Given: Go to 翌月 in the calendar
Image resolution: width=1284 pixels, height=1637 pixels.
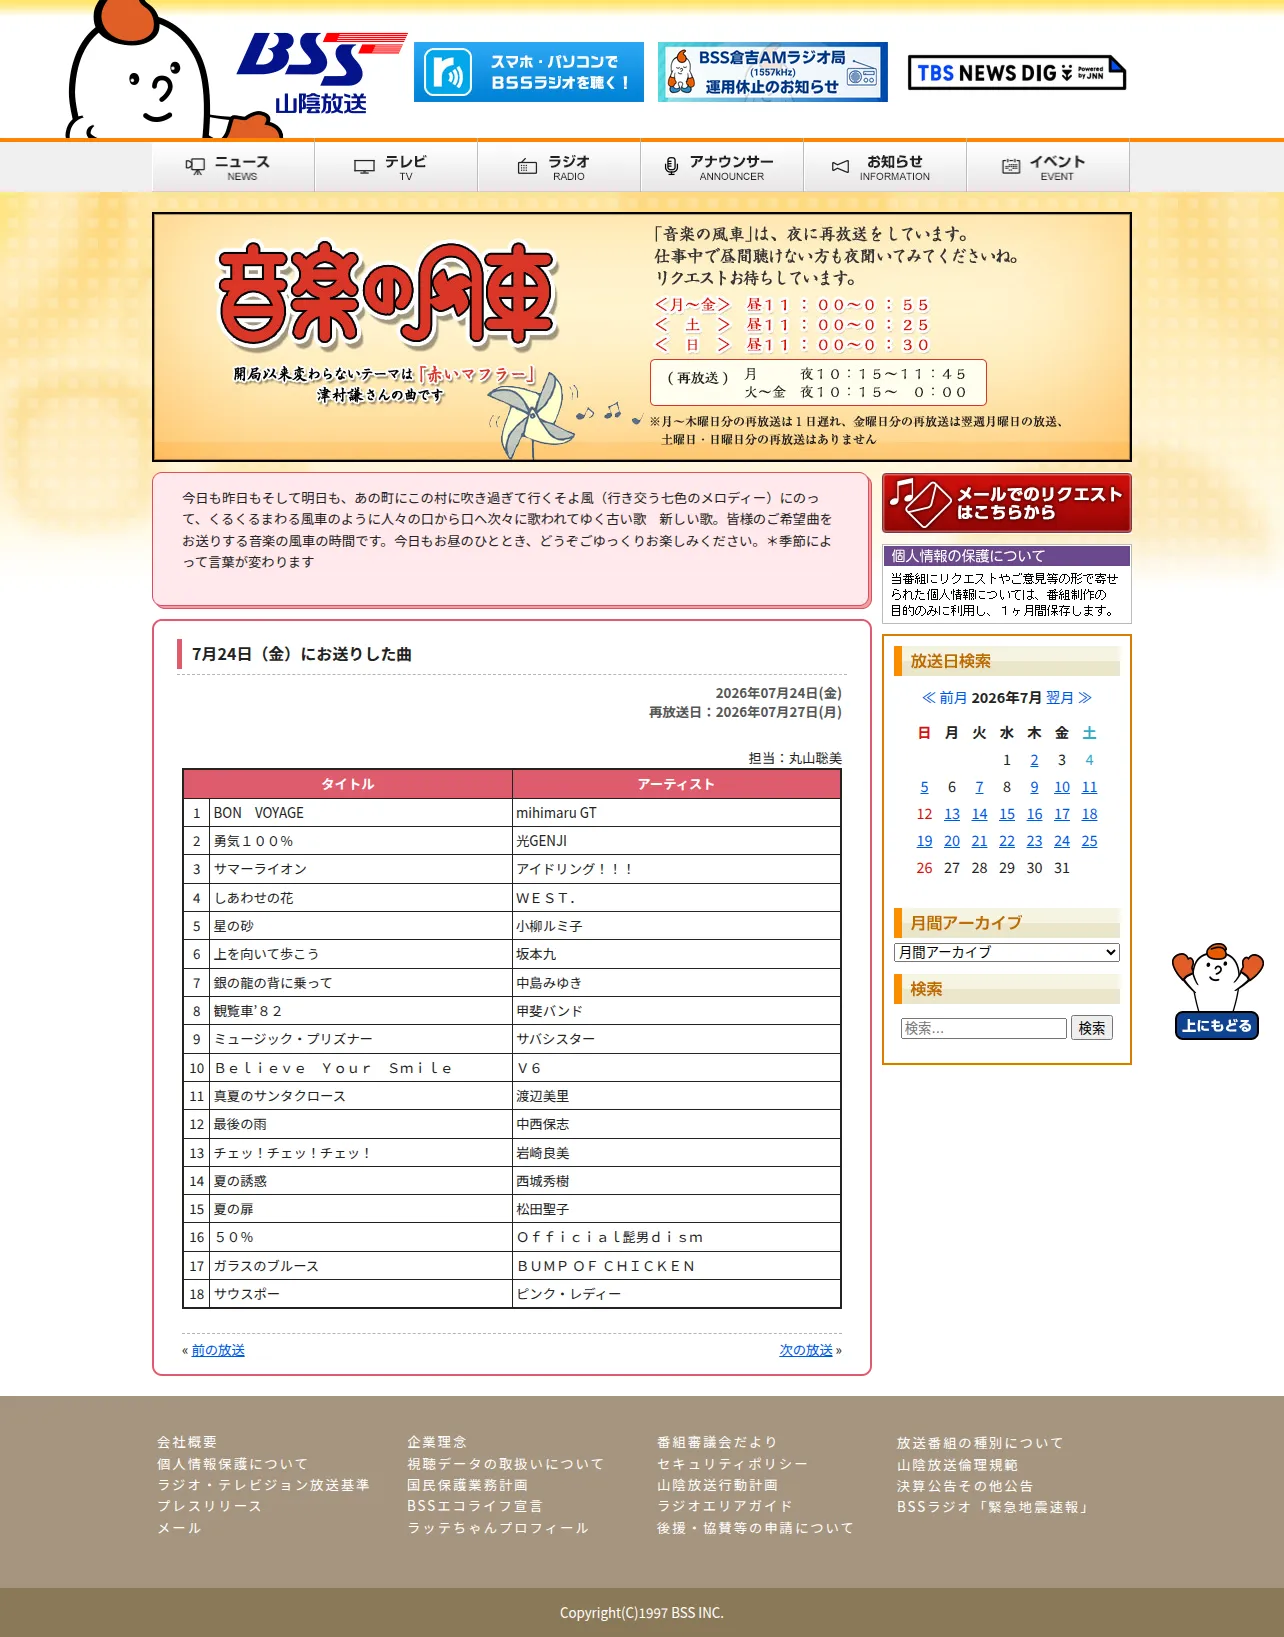Looking at the screenshot, I should click(1069, 698).
